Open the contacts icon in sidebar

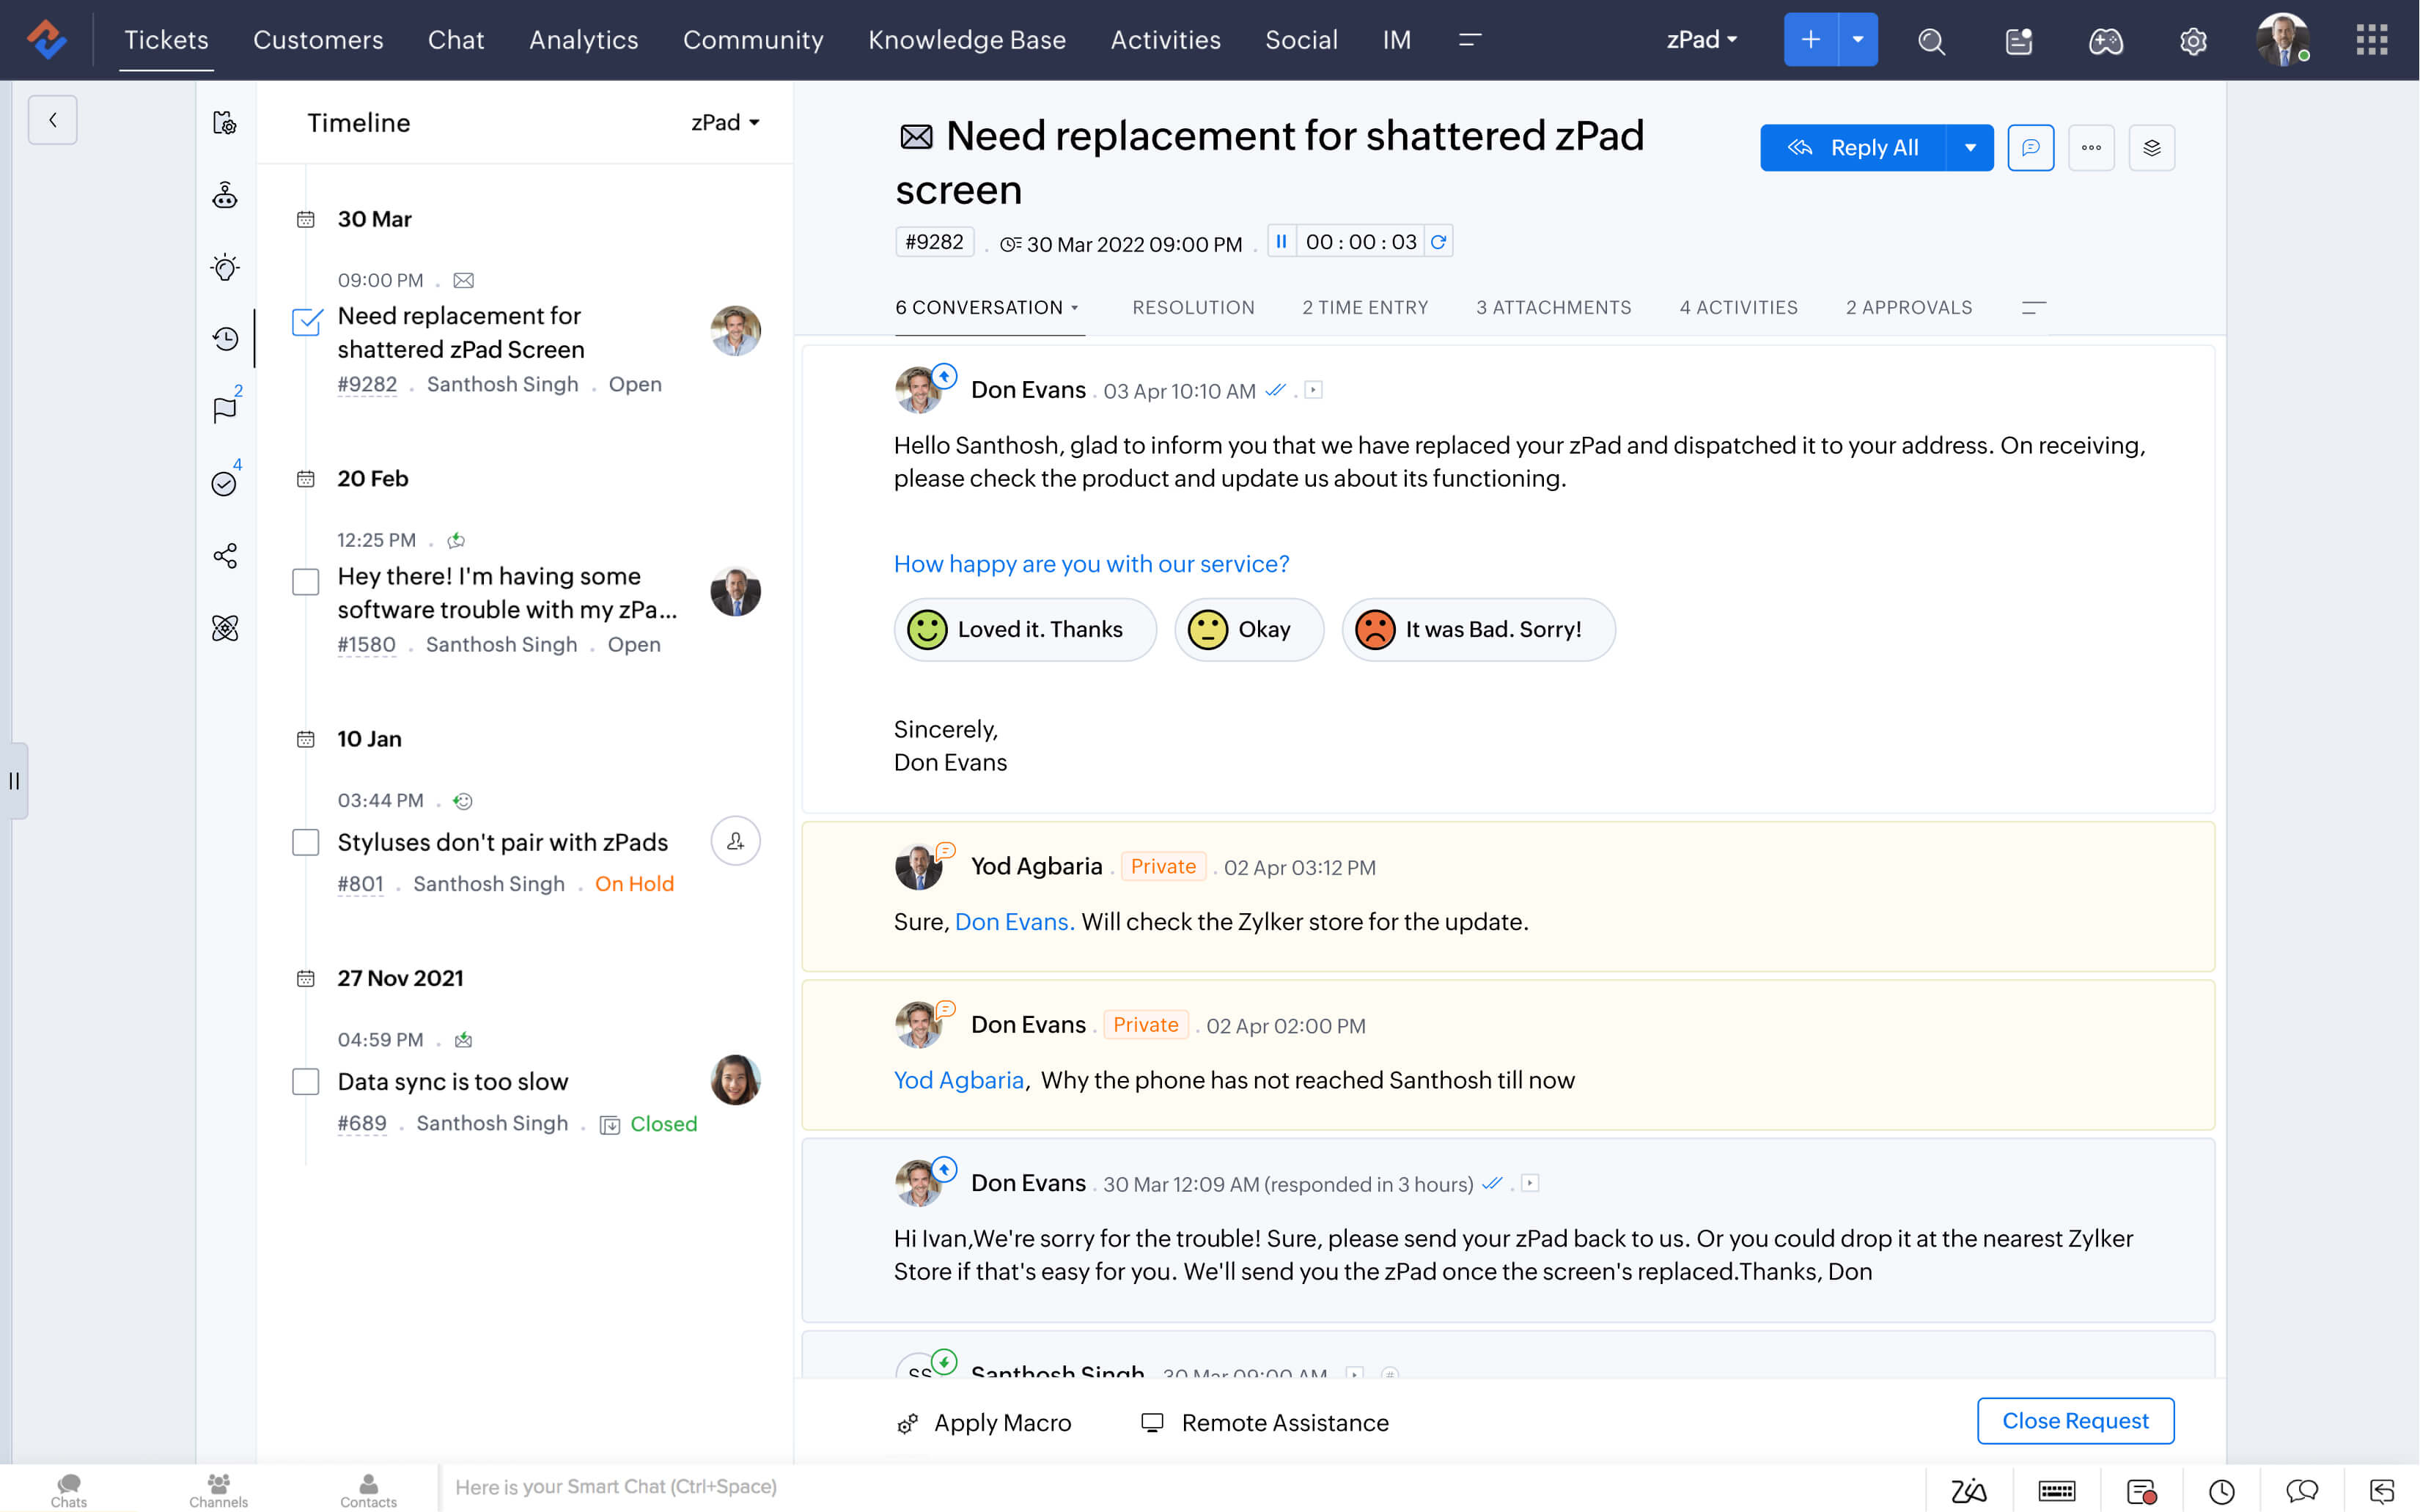[366, 1484]
